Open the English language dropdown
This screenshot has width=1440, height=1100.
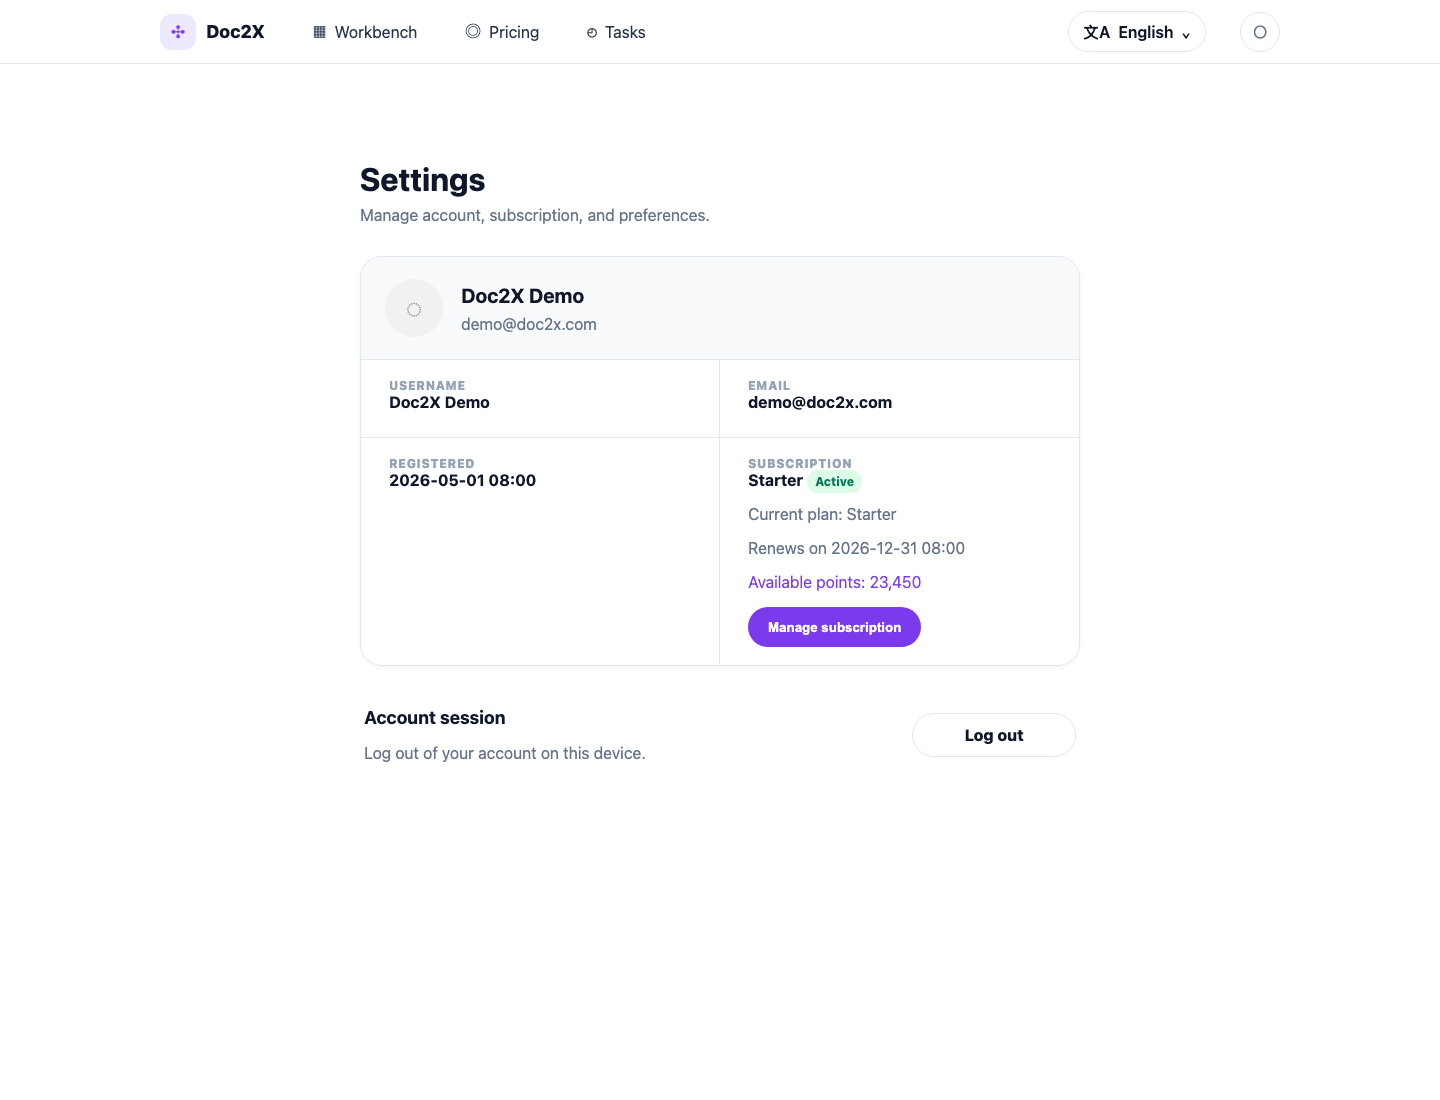[1137, 32]
